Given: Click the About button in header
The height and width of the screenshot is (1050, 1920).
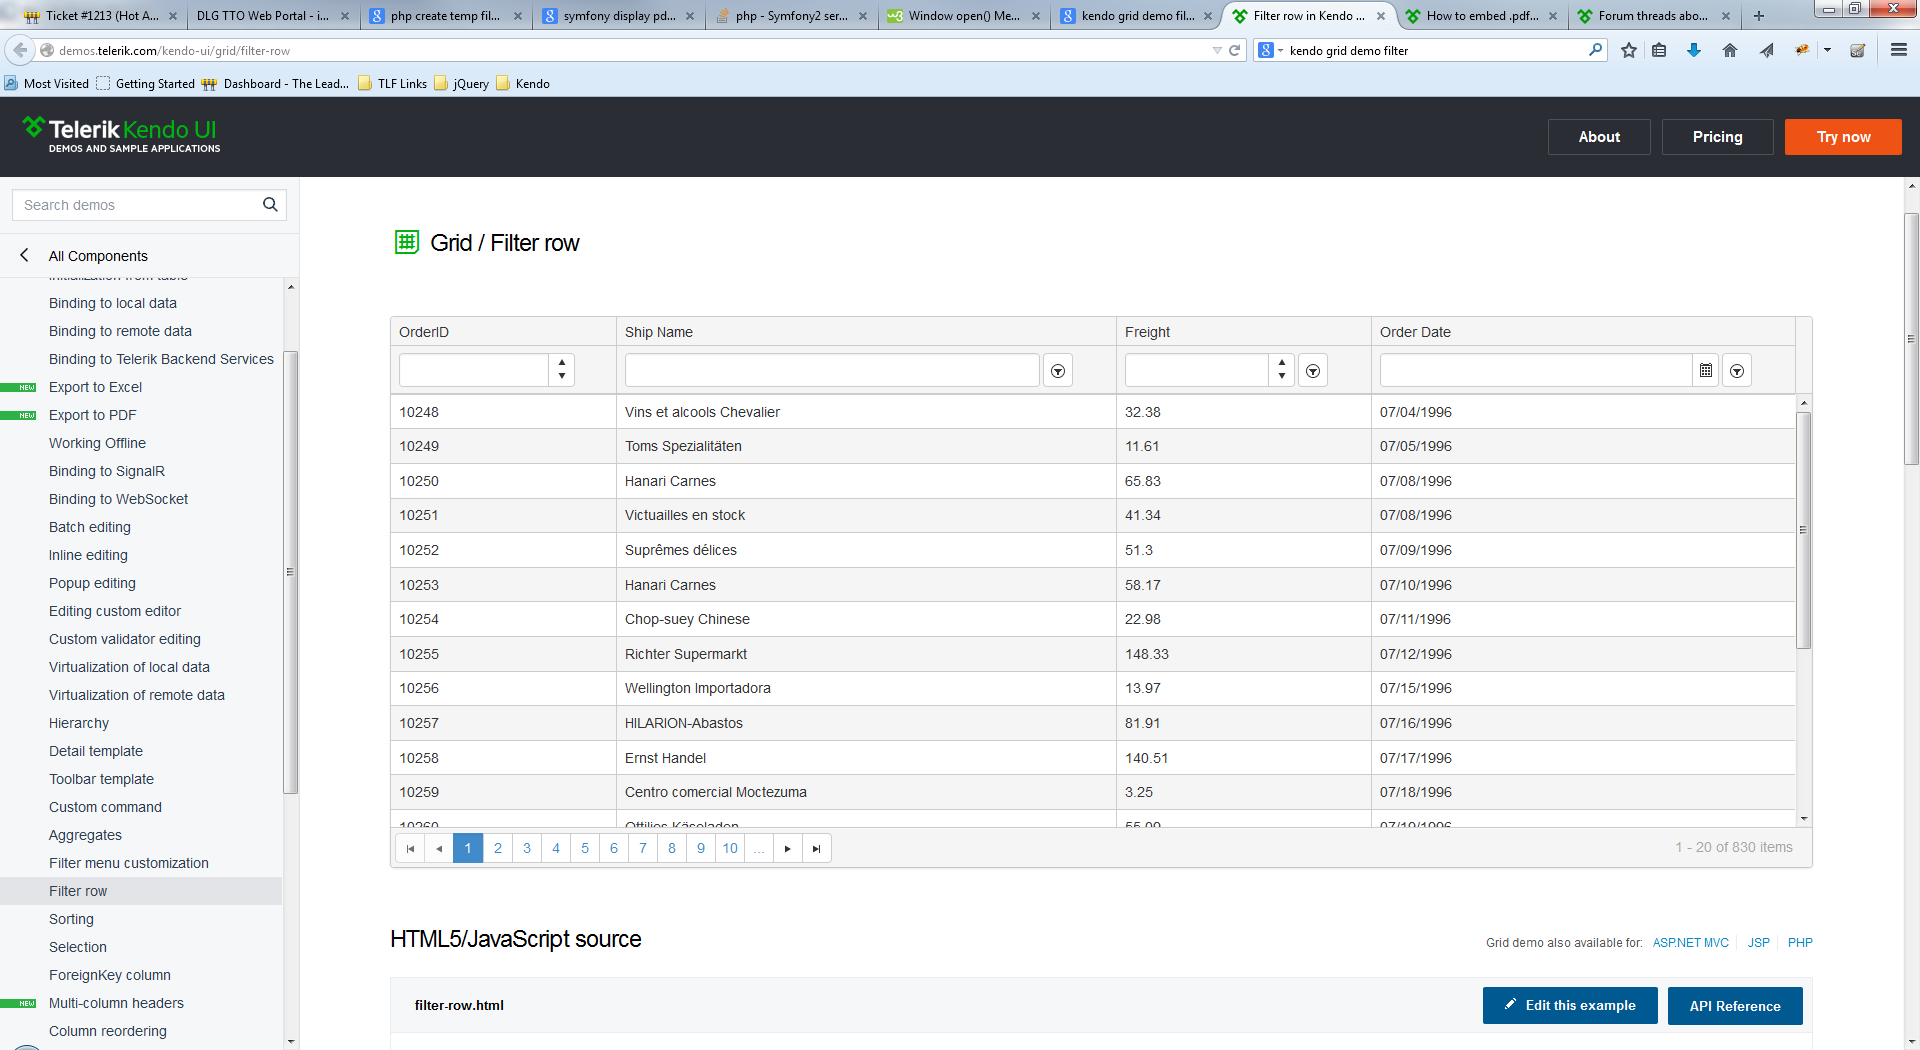Looking at the screenshot, I should point(1599,137).
